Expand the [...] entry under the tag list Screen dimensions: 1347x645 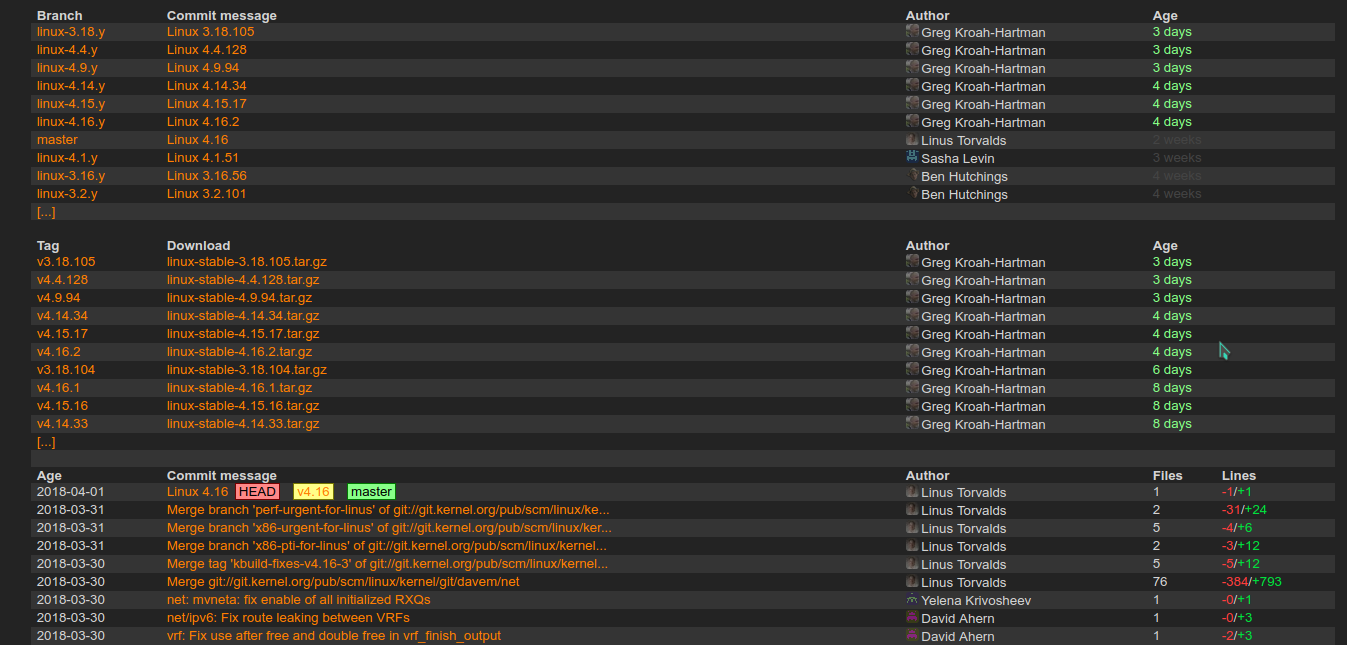pyautogui.click(x=45, y=441)
